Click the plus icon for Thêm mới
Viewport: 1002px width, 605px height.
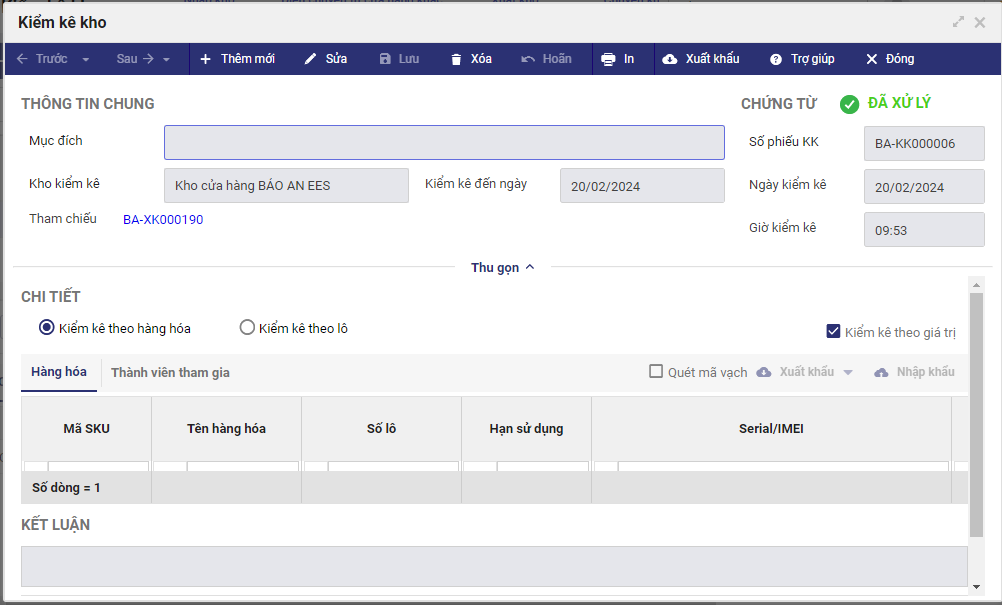(205, 59)
